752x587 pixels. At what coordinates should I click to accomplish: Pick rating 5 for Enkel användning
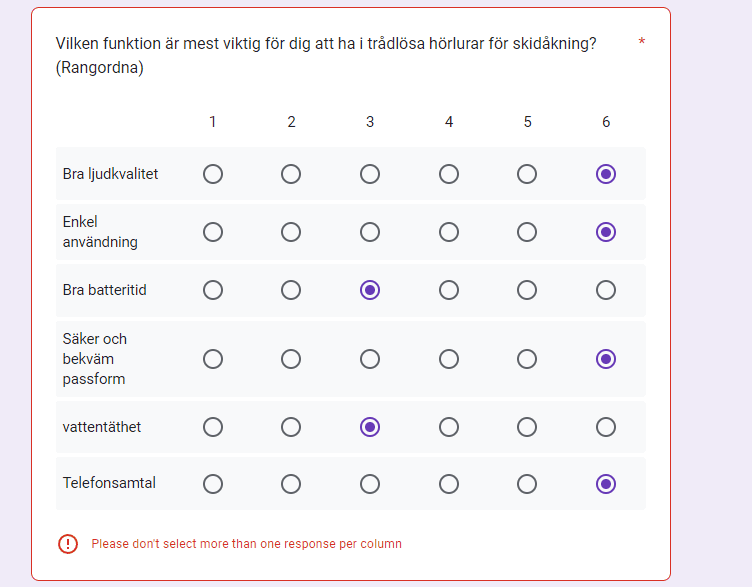pyautogui.click(x=527, y=232)
